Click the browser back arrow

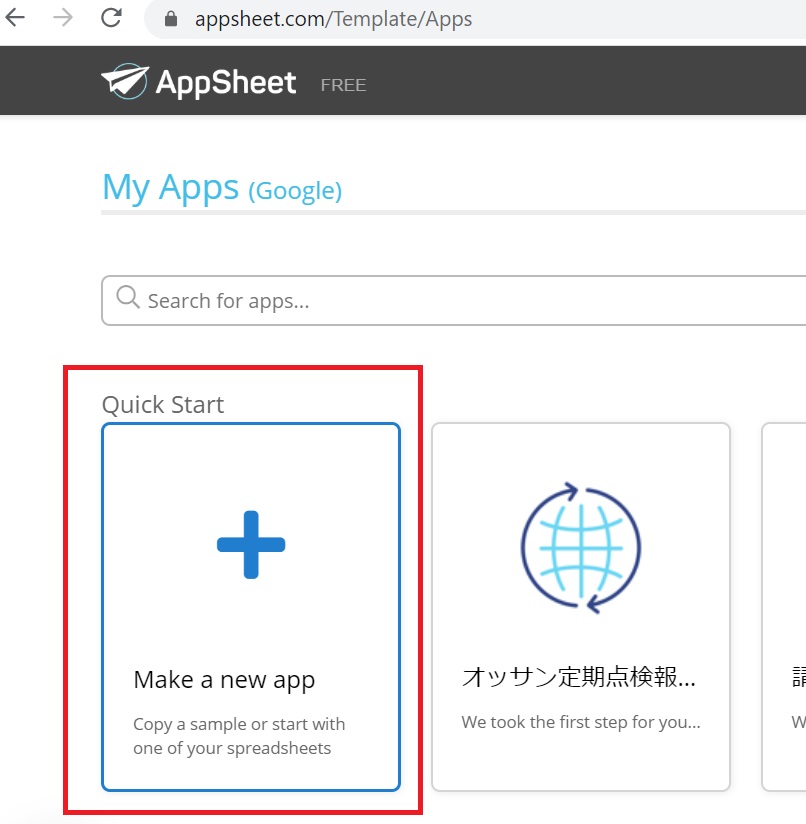[15, 18]
